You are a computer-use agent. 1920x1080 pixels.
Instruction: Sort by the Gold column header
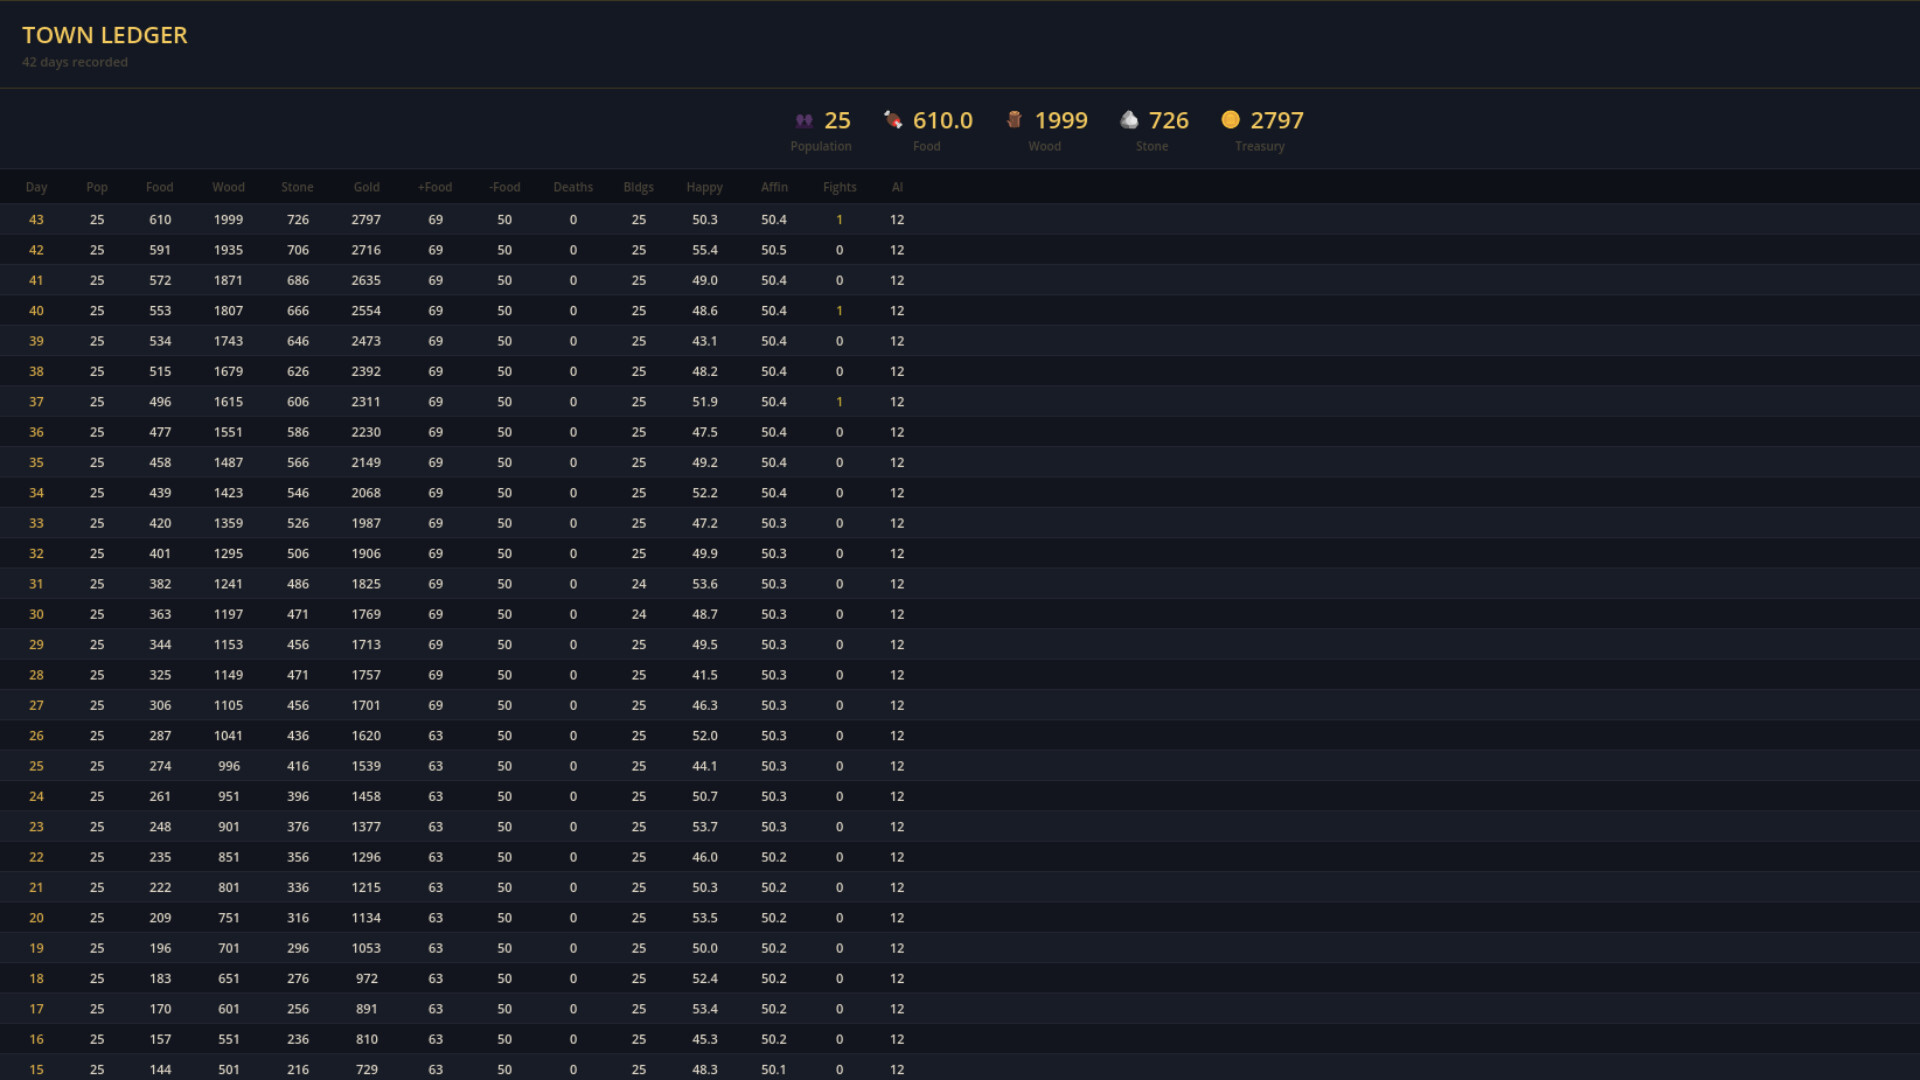[x=366, y=187]
